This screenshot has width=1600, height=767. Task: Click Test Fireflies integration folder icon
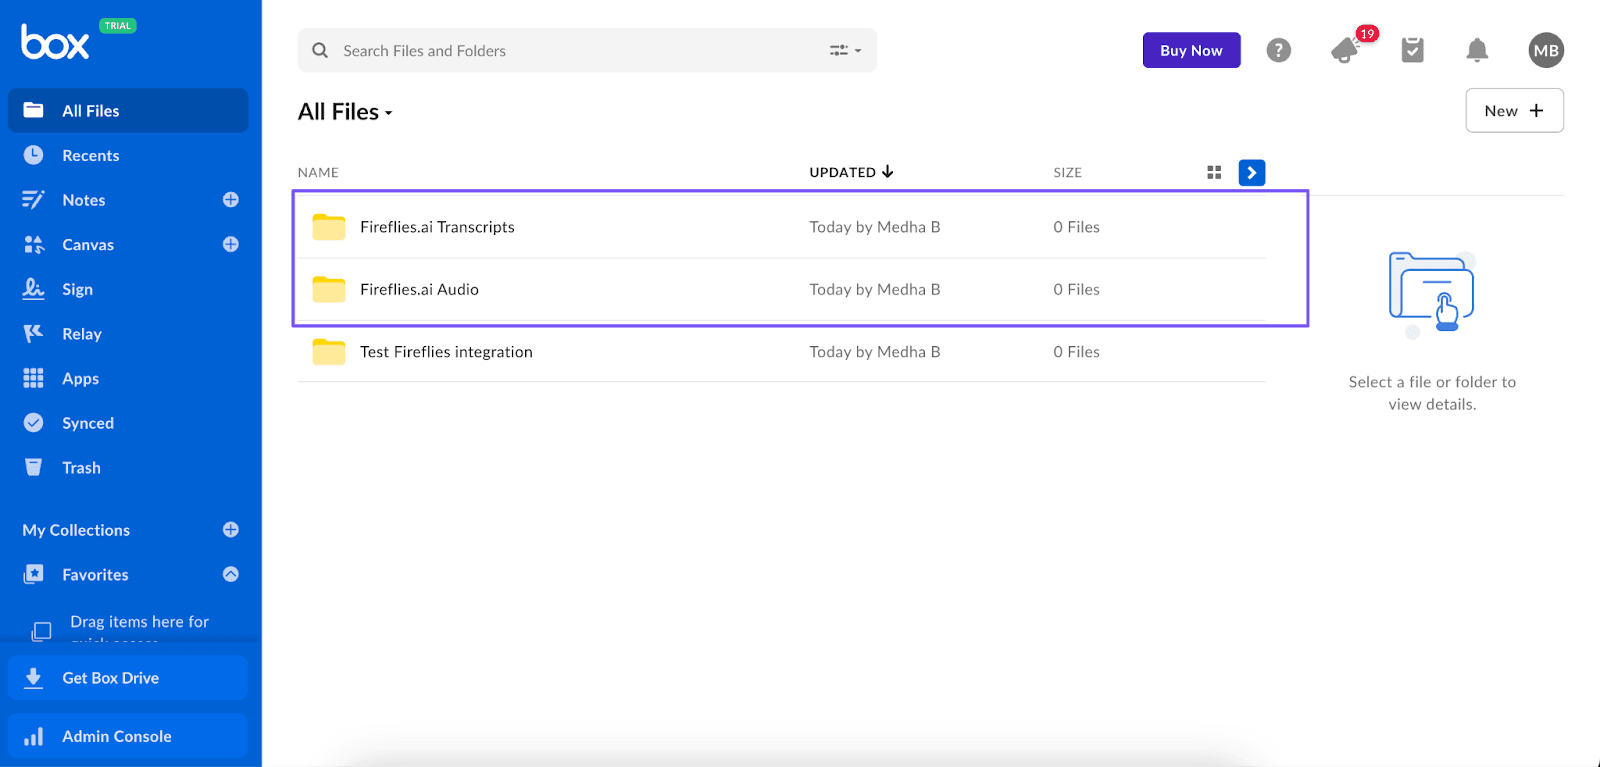(328, 351)
